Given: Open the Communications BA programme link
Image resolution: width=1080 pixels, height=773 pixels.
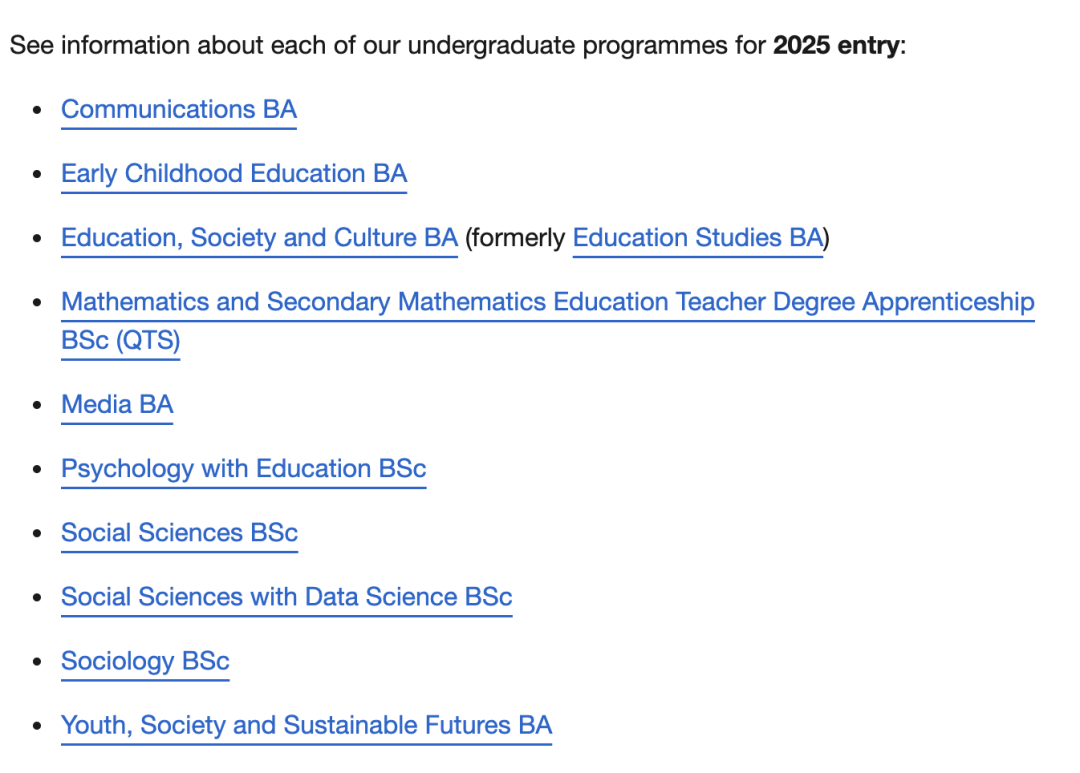Looking at the screenshot, I should tap(179, 110).
